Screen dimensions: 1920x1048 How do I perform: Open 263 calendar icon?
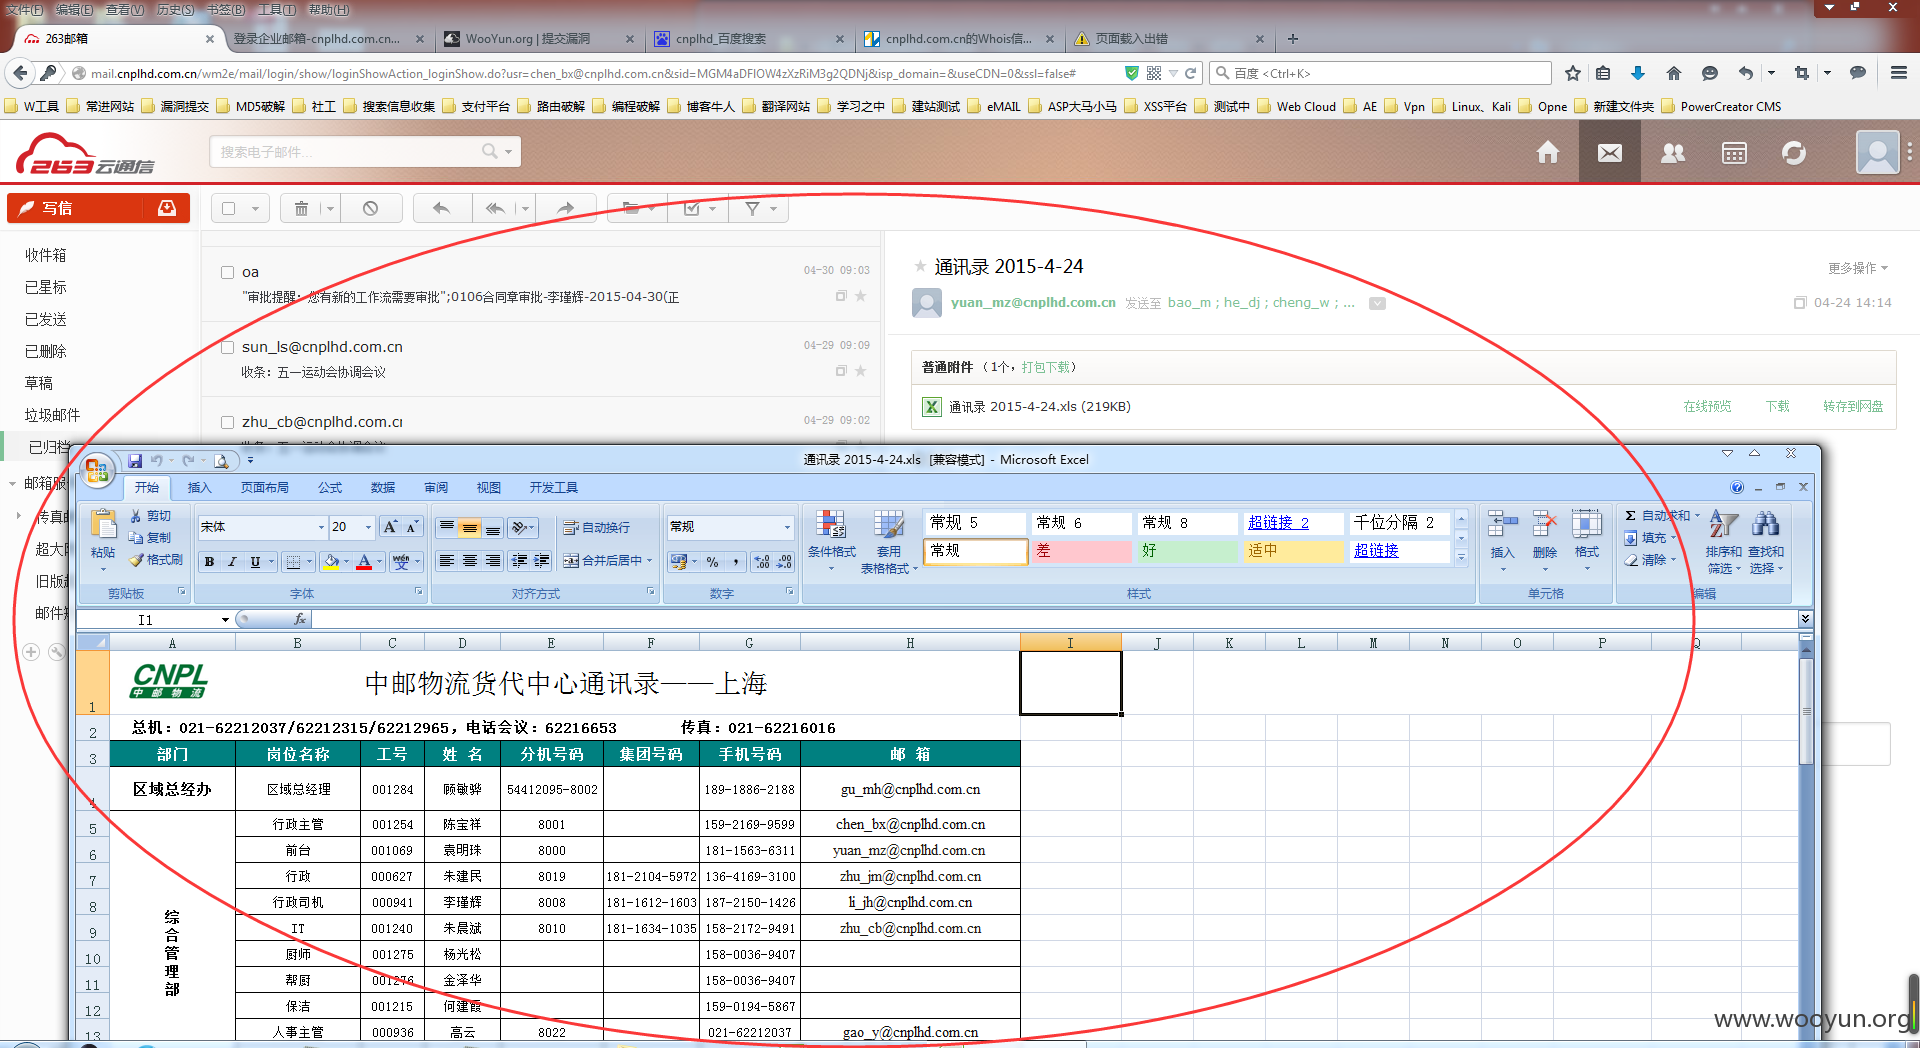(1734, 152)
